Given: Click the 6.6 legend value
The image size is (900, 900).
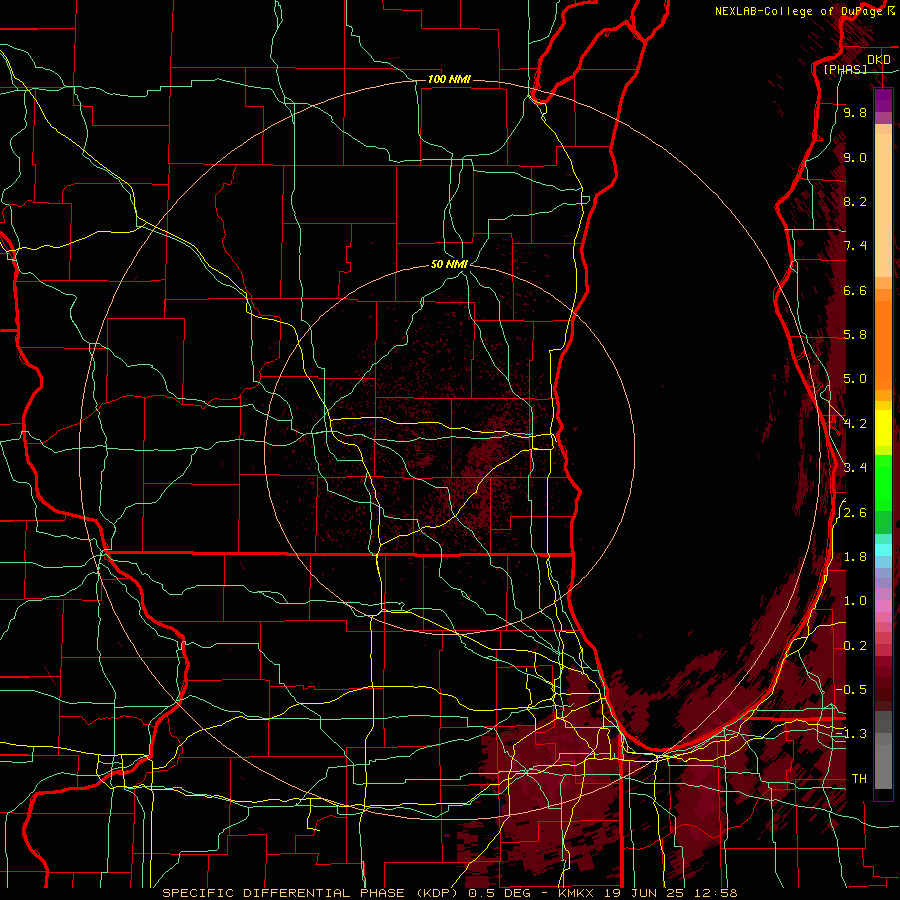Looking at the screenshot, I should [855, 291].
